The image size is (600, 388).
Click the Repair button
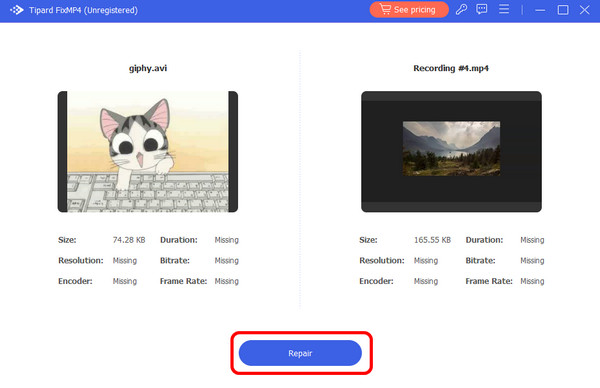(x=300, y=353)
